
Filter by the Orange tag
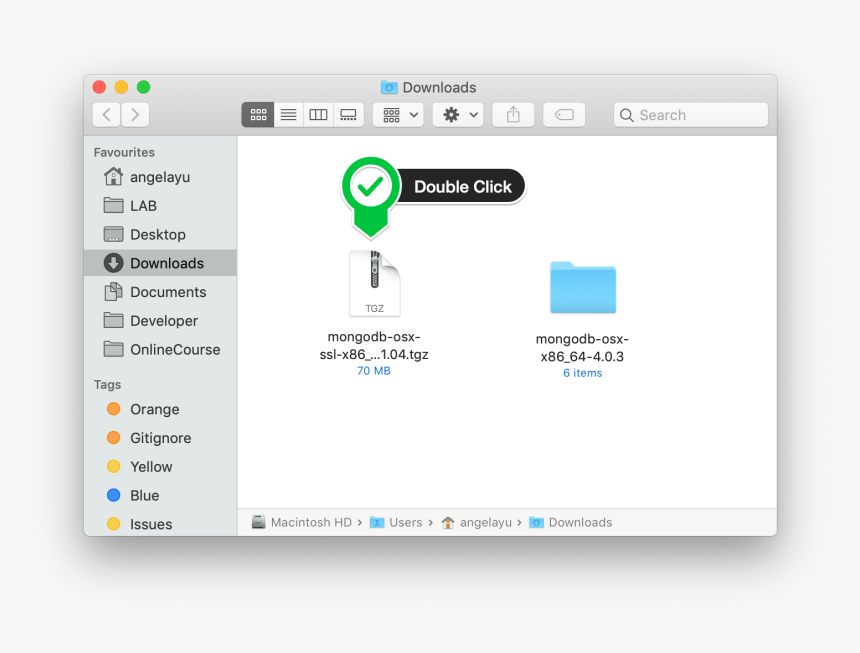pyautogui.click(x=160, y=409)
